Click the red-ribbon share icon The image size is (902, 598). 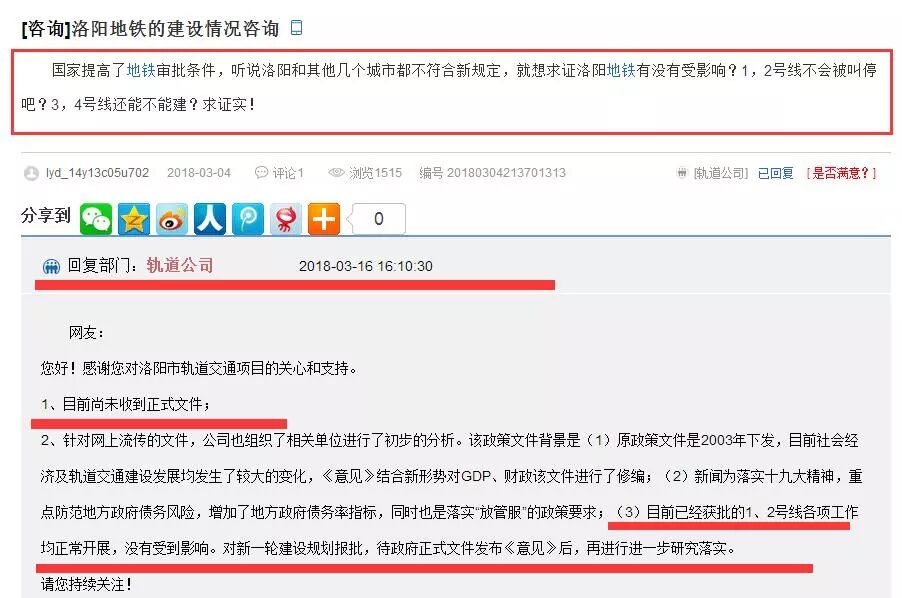pyautogui.click(x=286, y=219)
